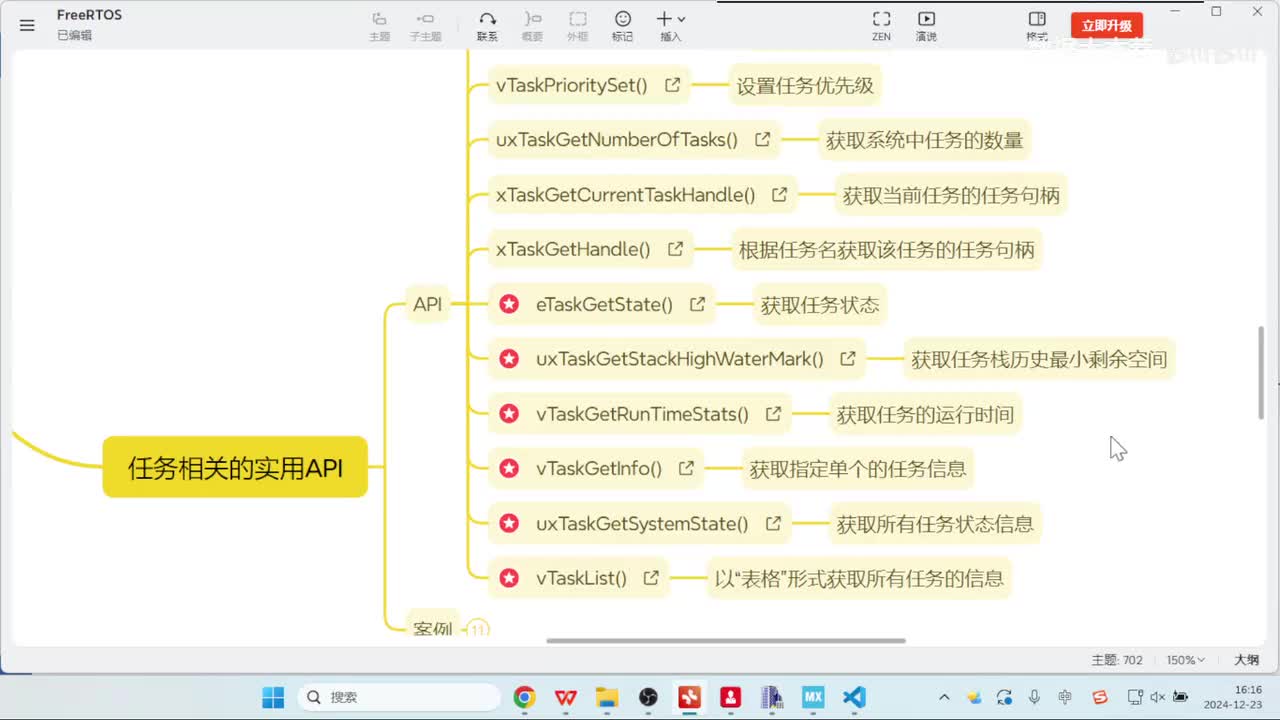Click the 外框 (boundary) toolbar icon
This screenshot has width=1280, height=720.
[578, 27]
